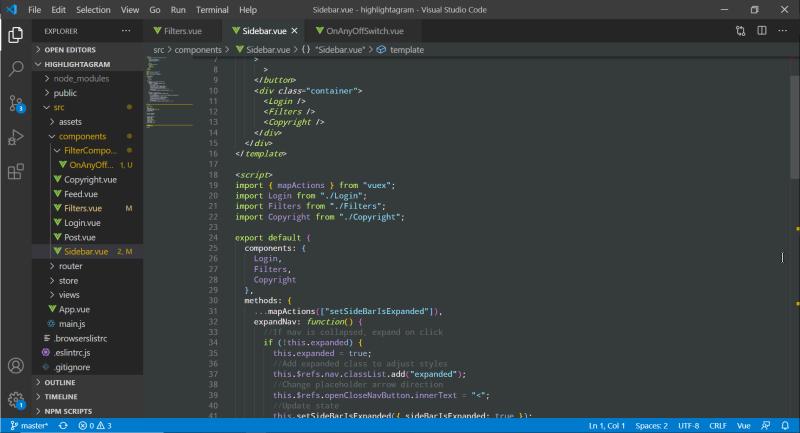
Task: Open the Help menu
Action: click(x=248, y=10)
